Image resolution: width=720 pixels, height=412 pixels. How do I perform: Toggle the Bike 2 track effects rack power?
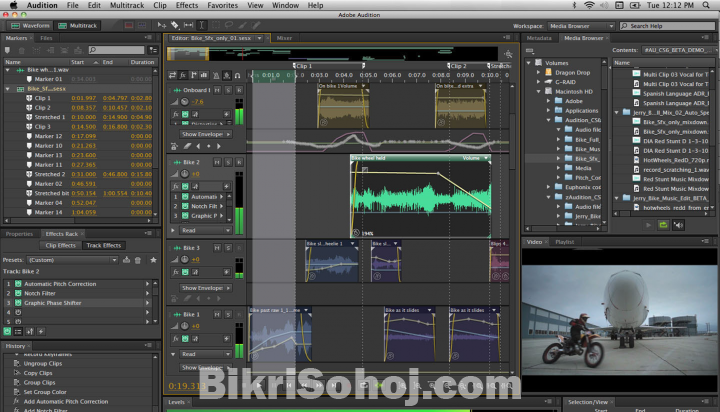coord(185,186)
